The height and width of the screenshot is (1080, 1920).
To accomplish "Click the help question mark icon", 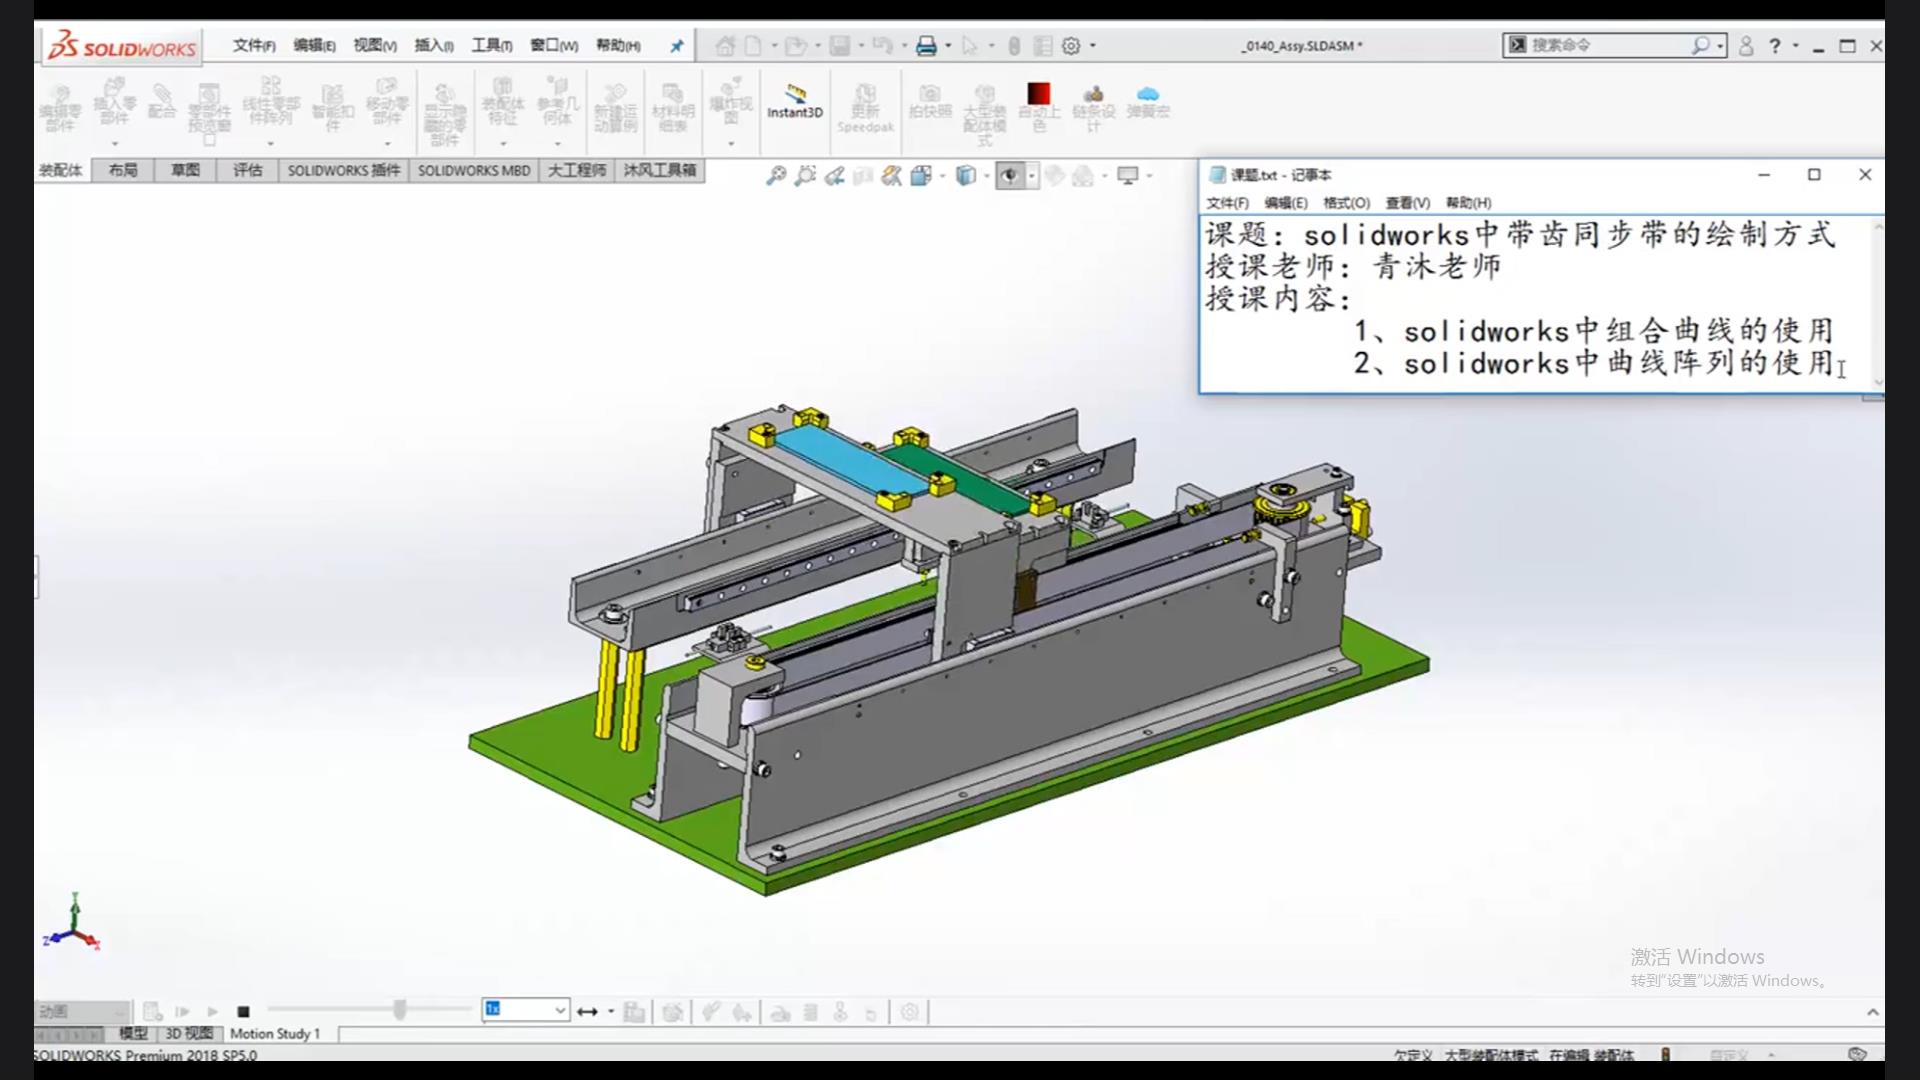I will pos(1775,46).
